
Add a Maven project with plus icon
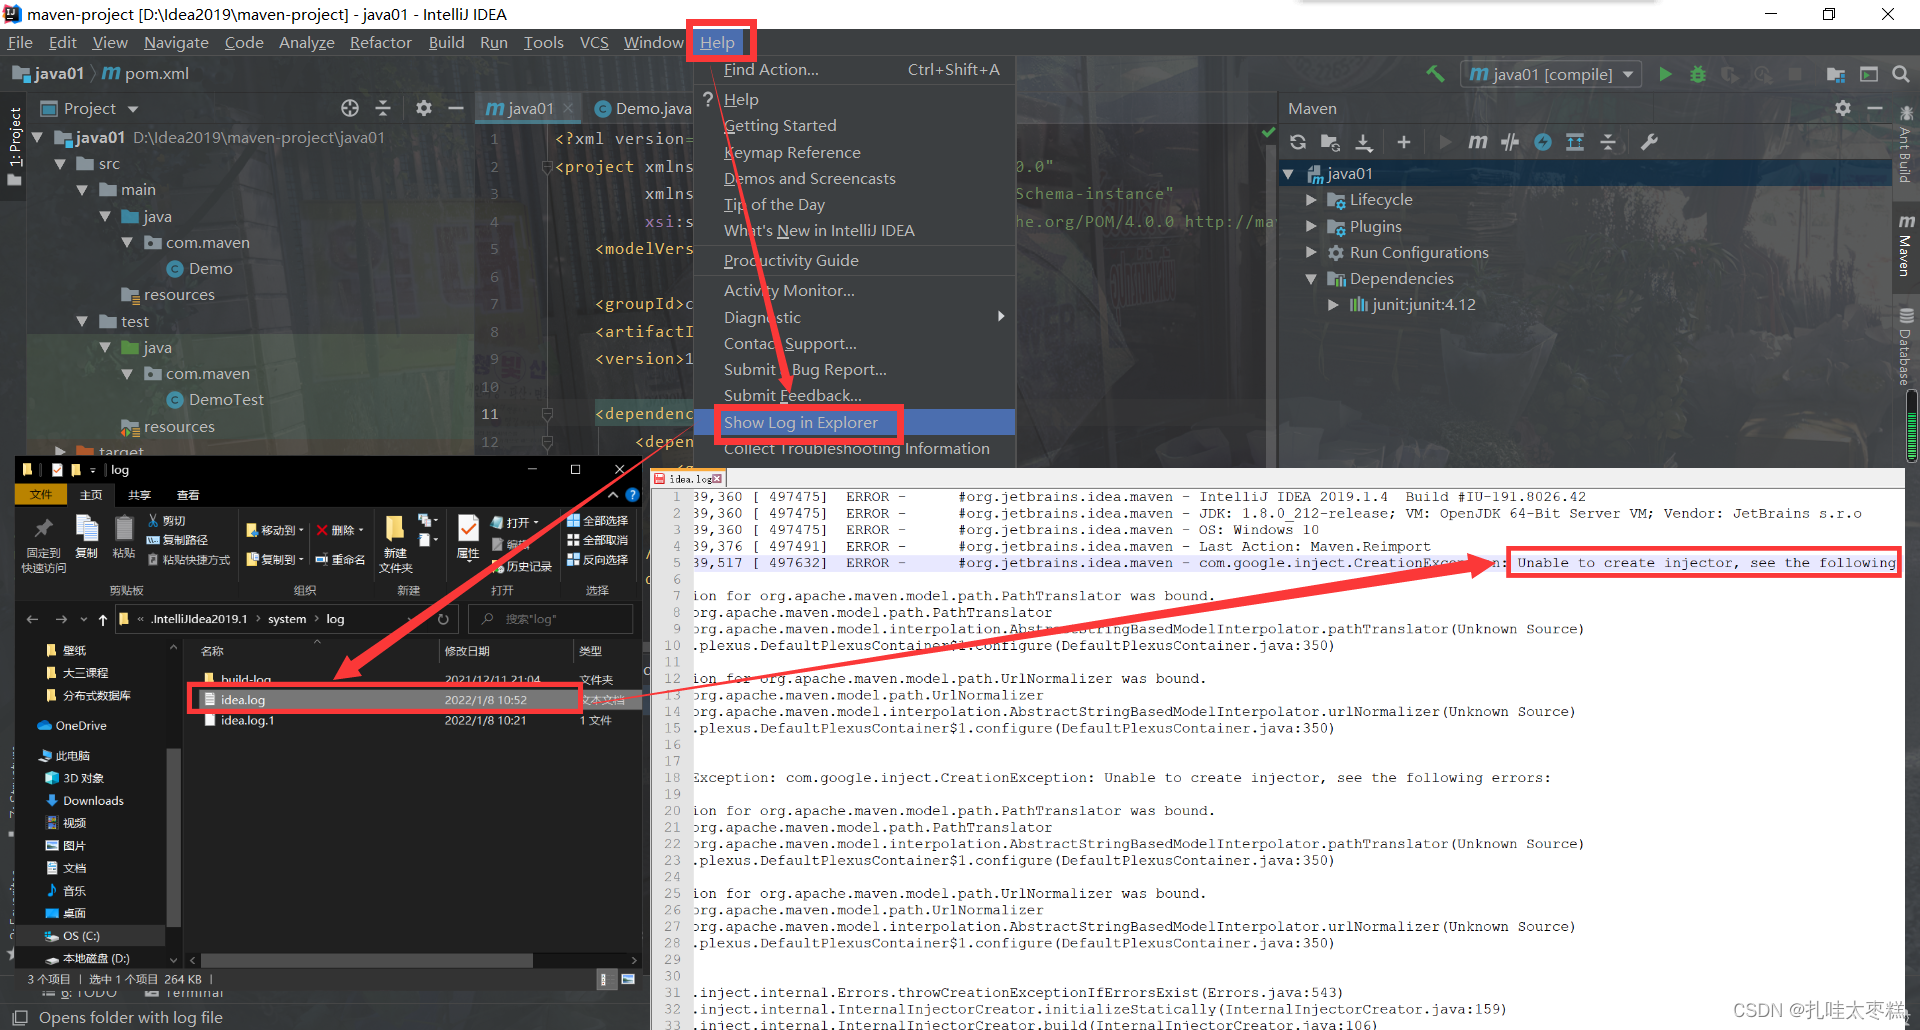pyautogui.click(x=1404, y=142)
